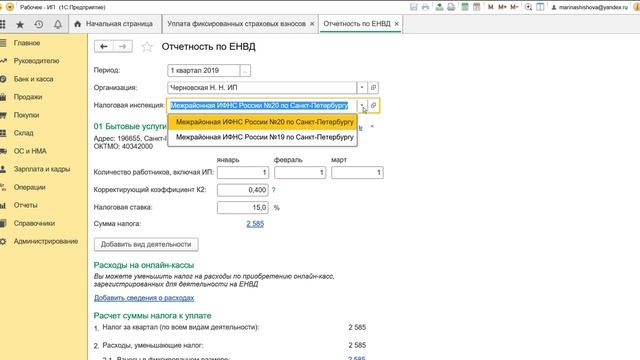Click the K2 coefficient help question mark

pos(273,190)
